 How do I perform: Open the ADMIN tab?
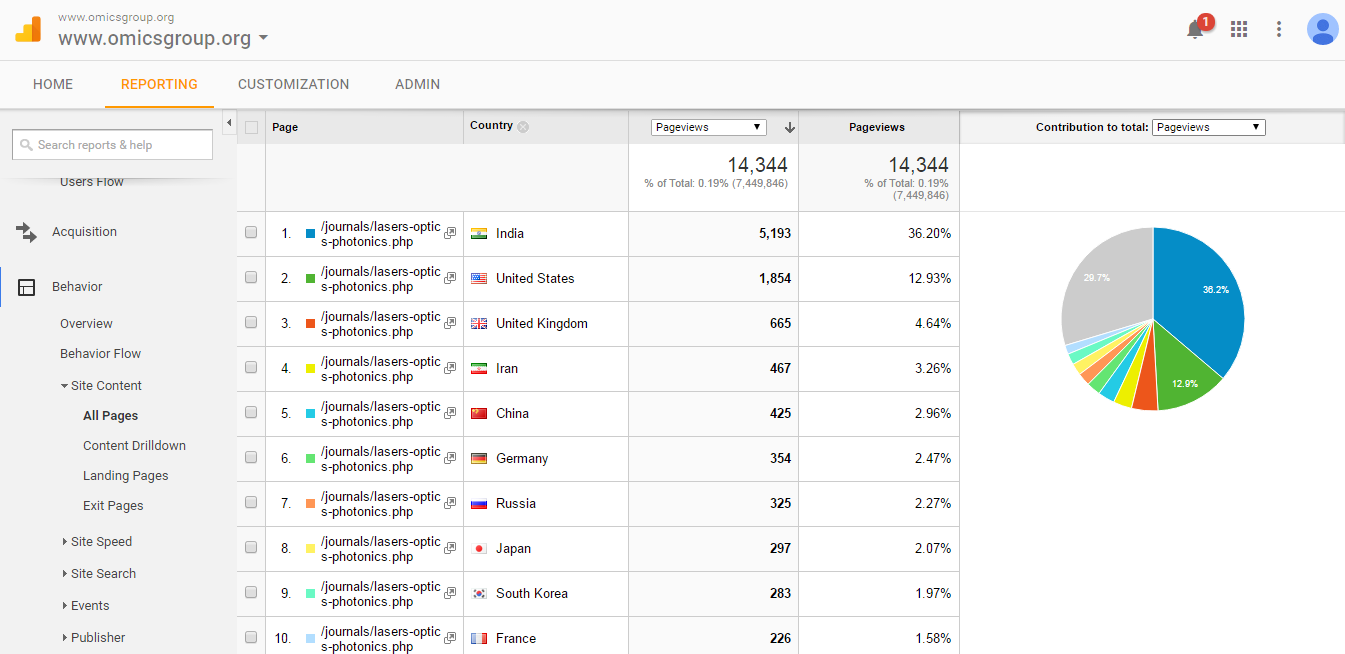(418, 84)
